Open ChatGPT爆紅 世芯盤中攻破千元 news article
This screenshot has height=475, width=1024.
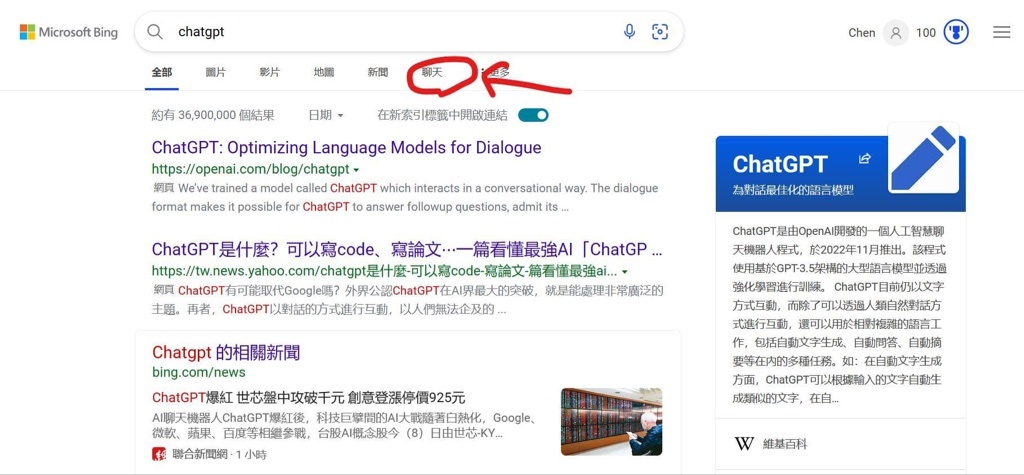coord(308,397)
